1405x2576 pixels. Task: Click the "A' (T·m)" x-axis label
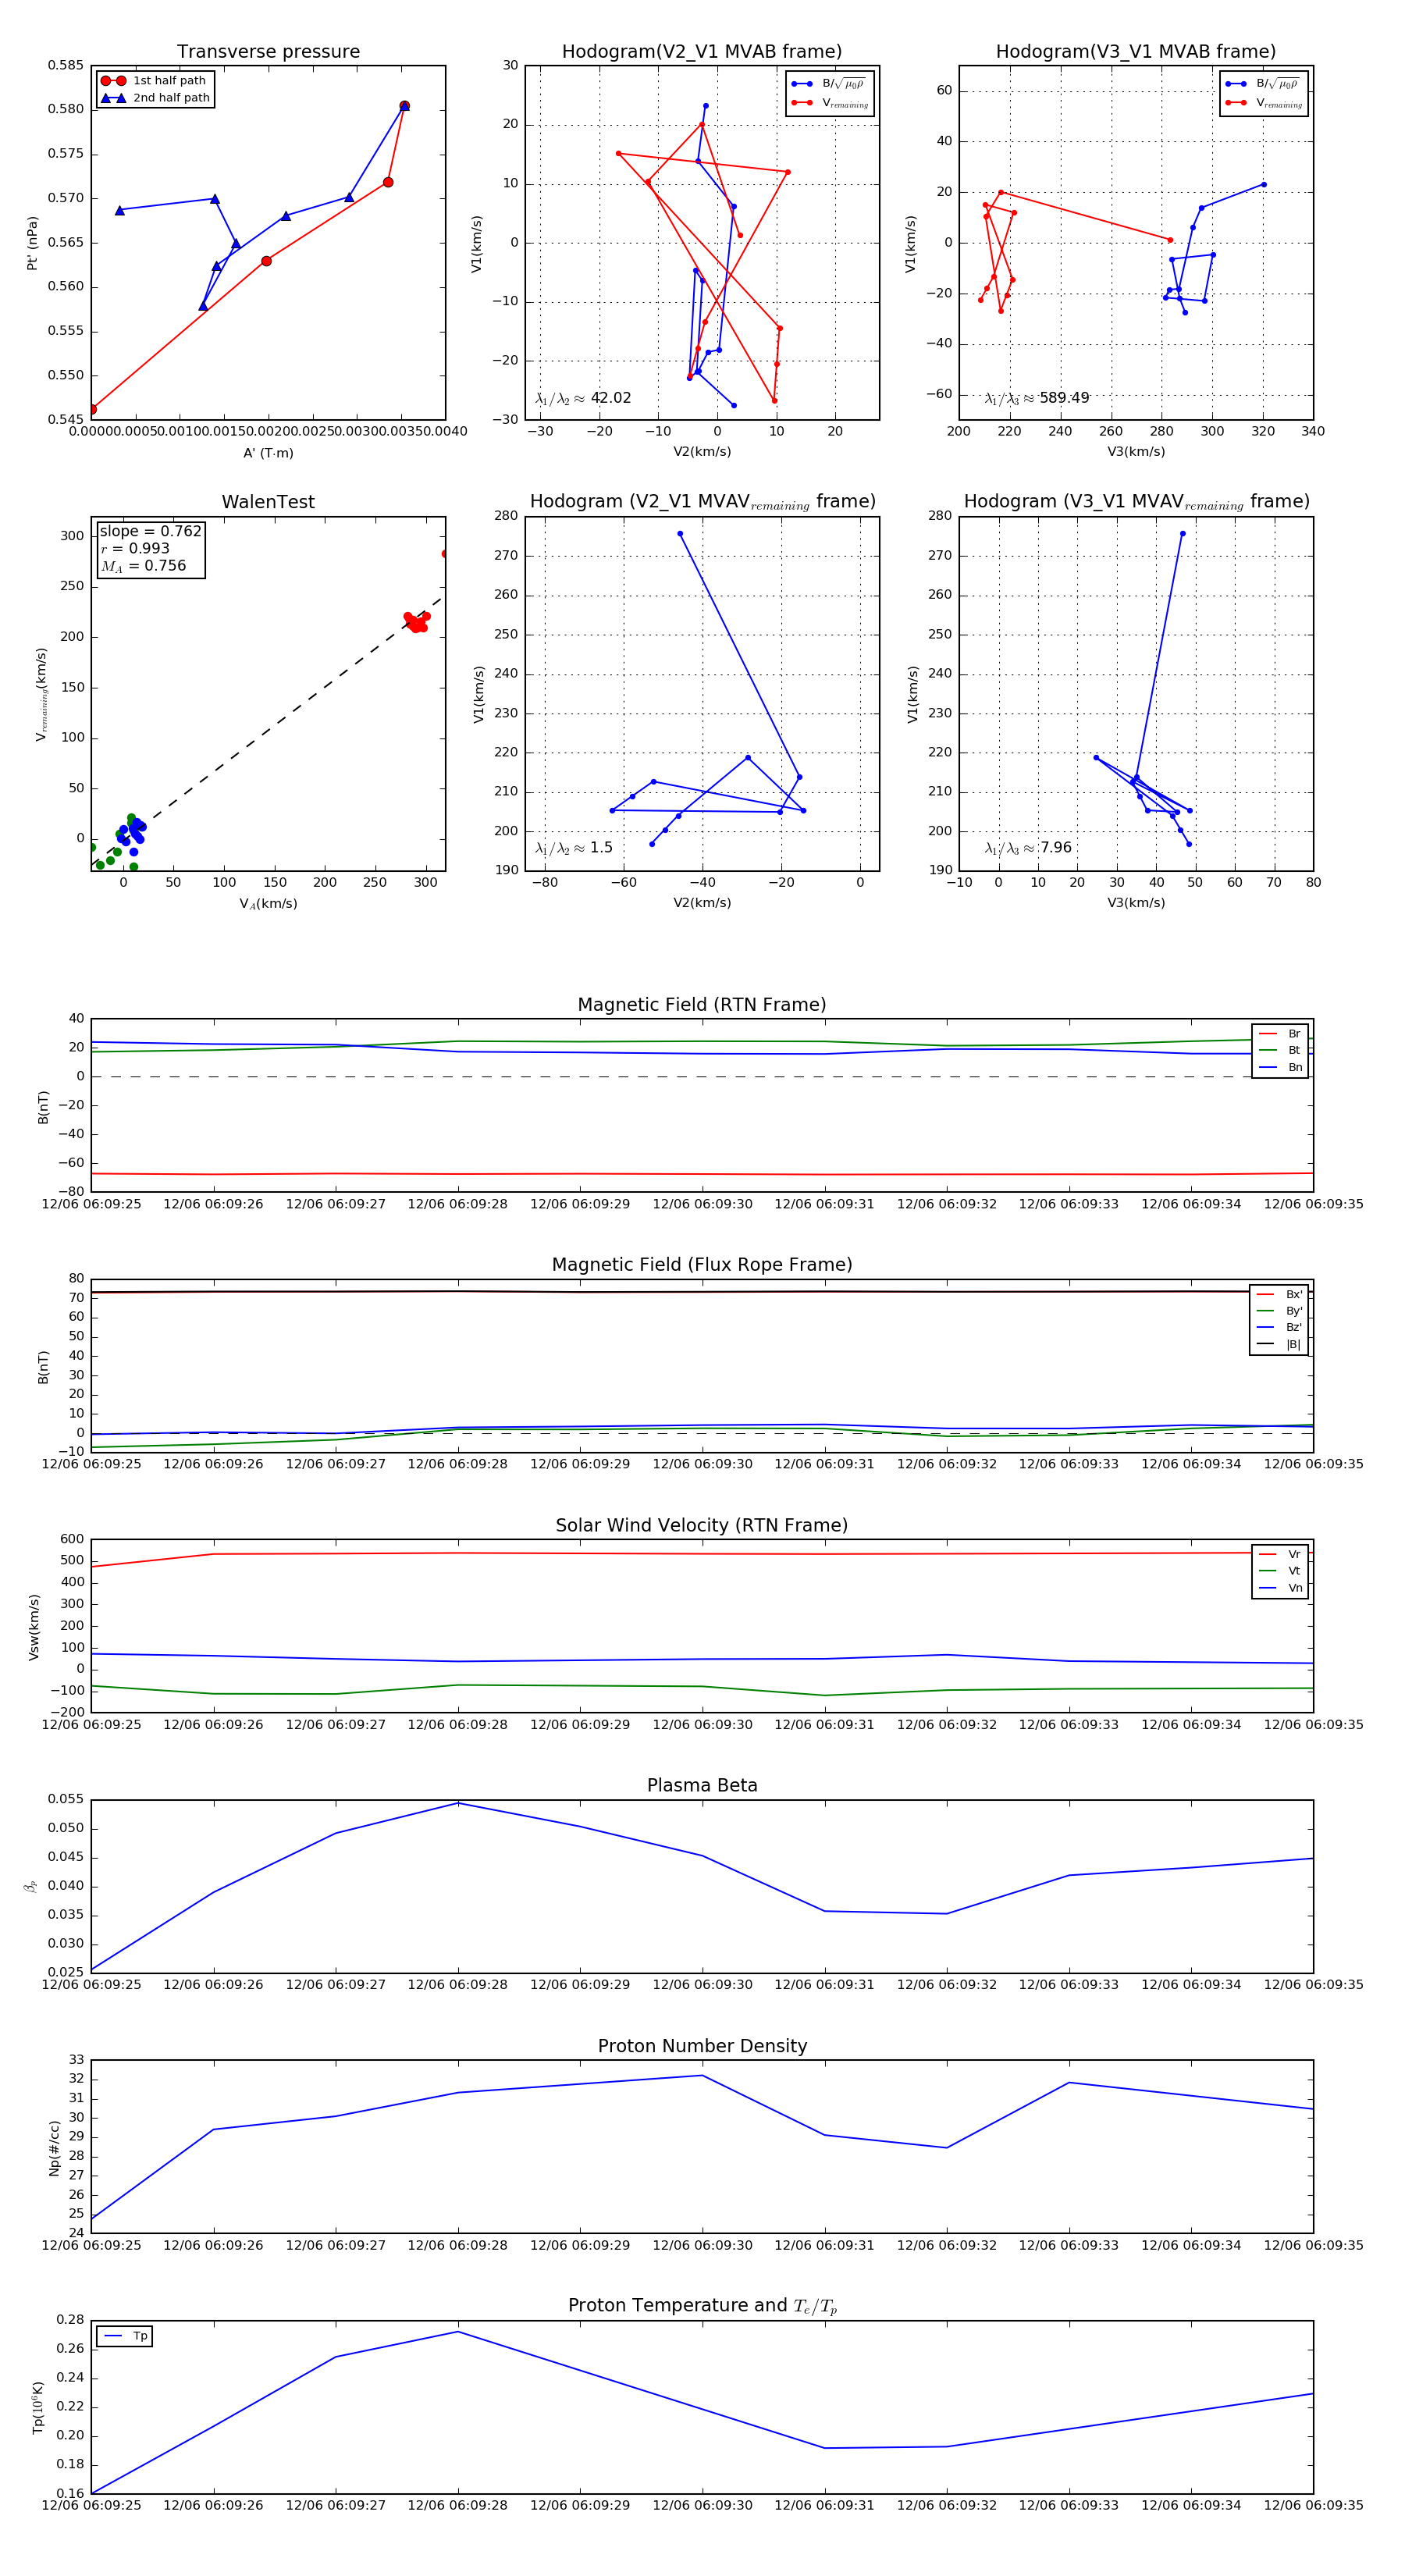click(x=268, y=453)
